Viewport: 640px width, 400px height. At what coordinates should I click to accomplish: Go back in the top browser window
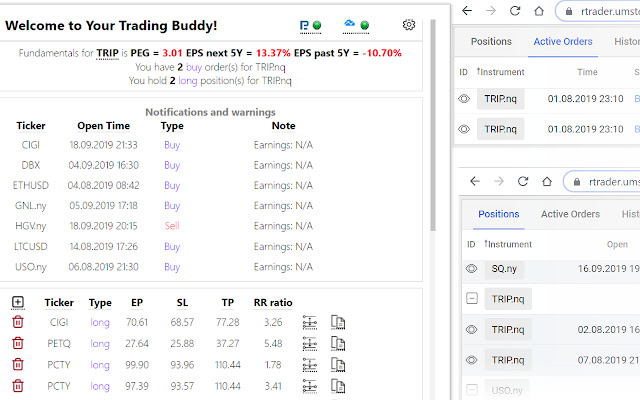coord(467,11)
